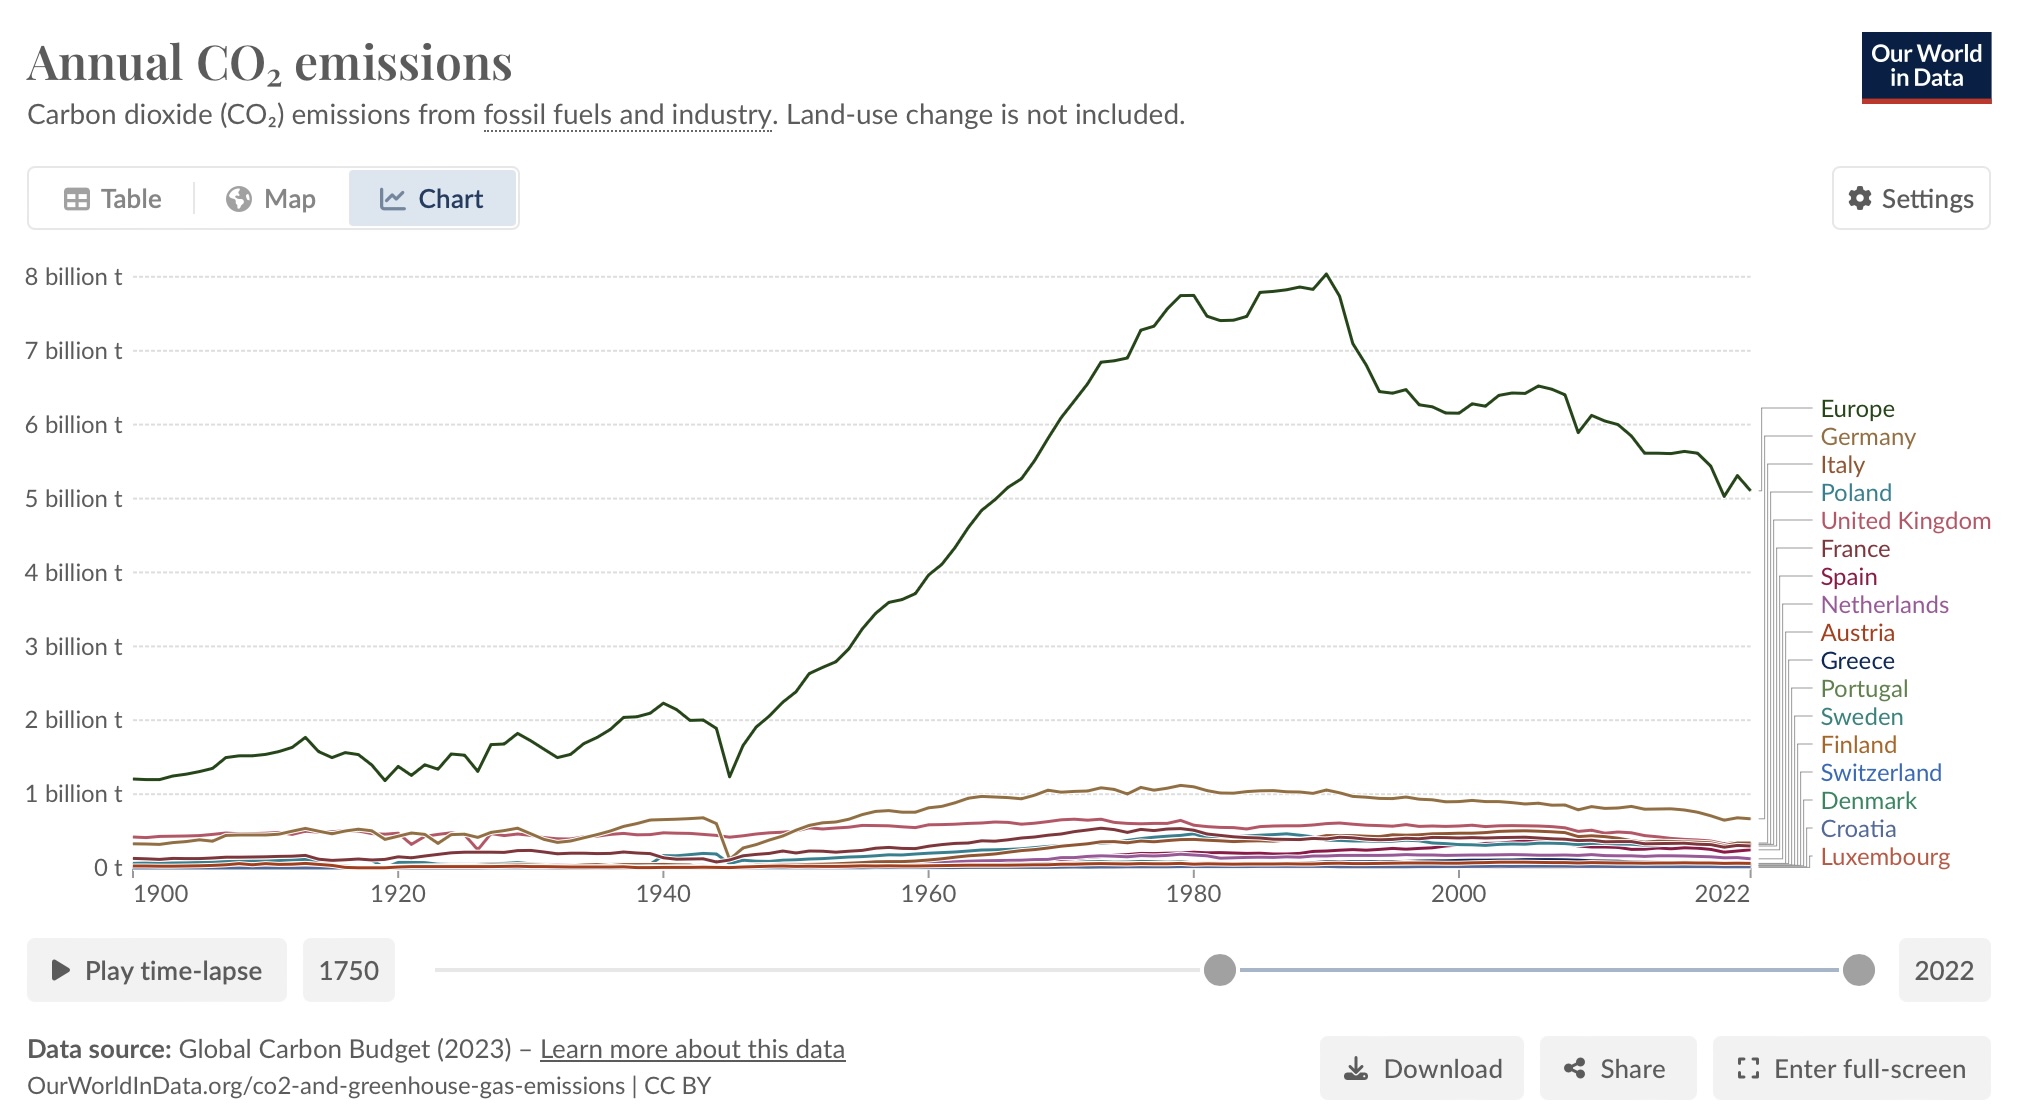
Task: Switch to the Table tab
Action: tap(112, 199)
